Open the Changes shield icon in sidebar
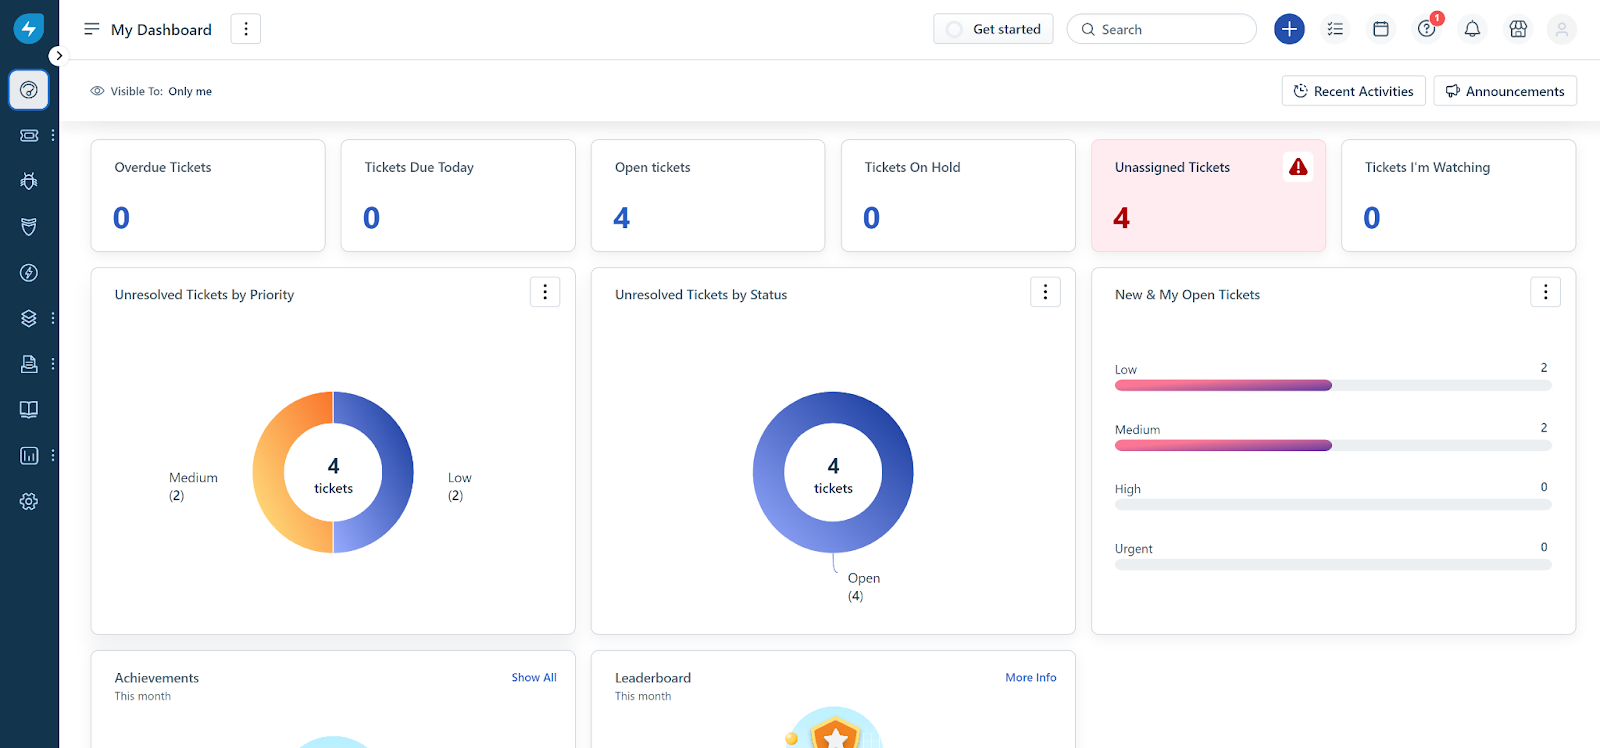The height and width of the screenshot is (748, 1600). coord(29,227)
